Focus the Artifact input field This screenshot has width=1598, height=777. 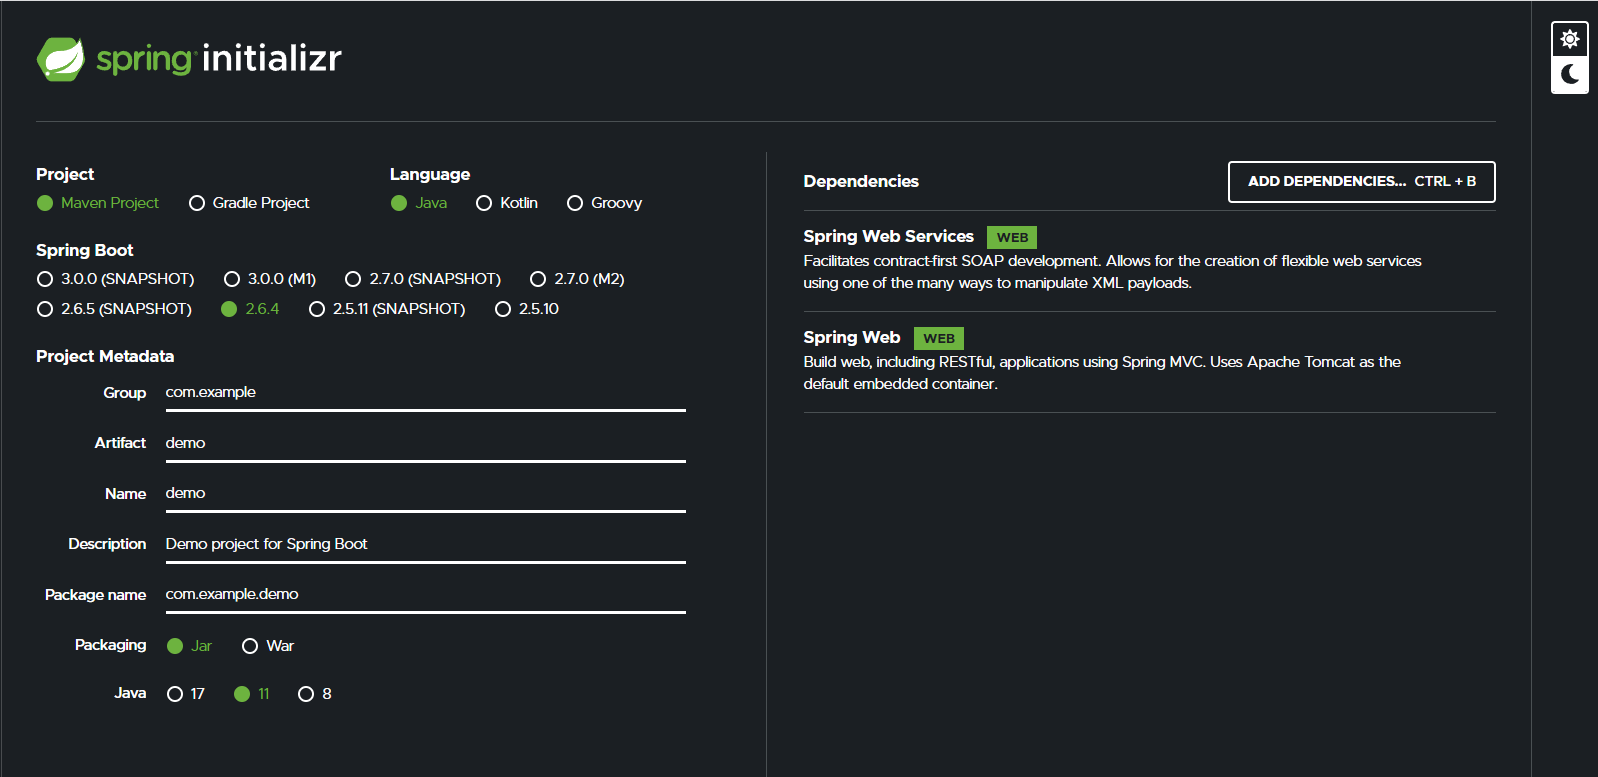click(x=426, y=443)
